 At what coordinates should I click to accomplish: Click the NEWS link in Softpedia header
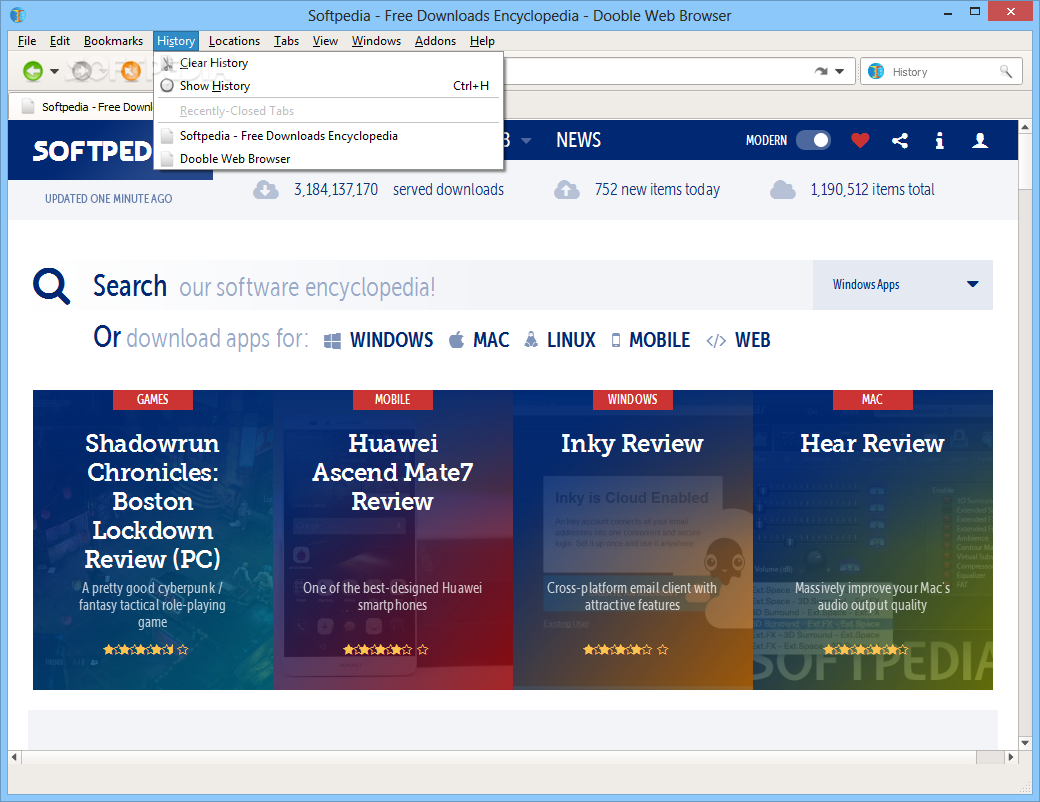pyautogui.click(x=578, y=140)
